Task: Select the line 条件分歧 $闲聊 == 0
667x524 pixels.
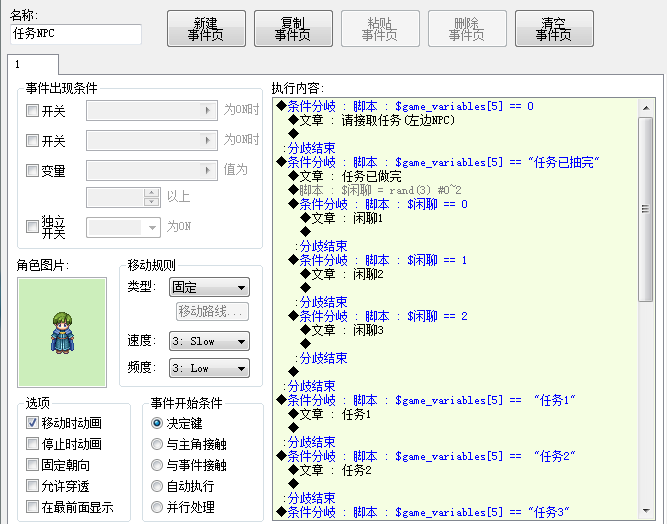Action: [x=378, y=204]
